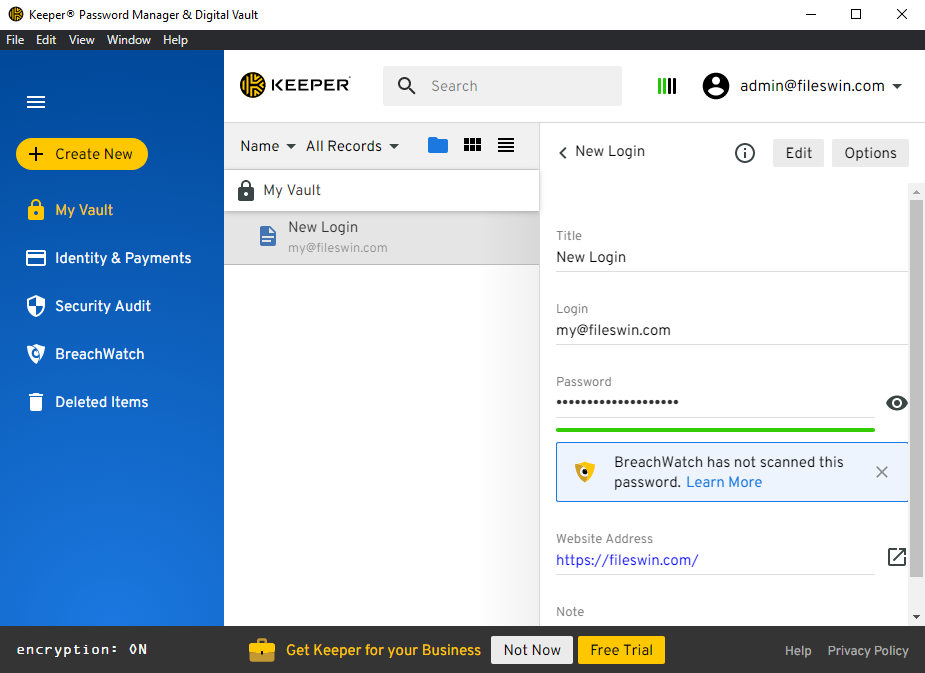Open the Options menu for record
Image resolution: width=925 pixels, height=673 pixels.
coord(870,153)
